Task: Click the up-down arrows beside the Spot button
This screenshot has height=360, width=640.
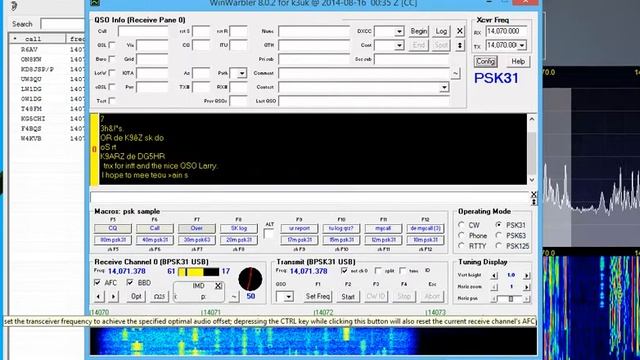Action: pyautogui.click(x=460, y=45)
